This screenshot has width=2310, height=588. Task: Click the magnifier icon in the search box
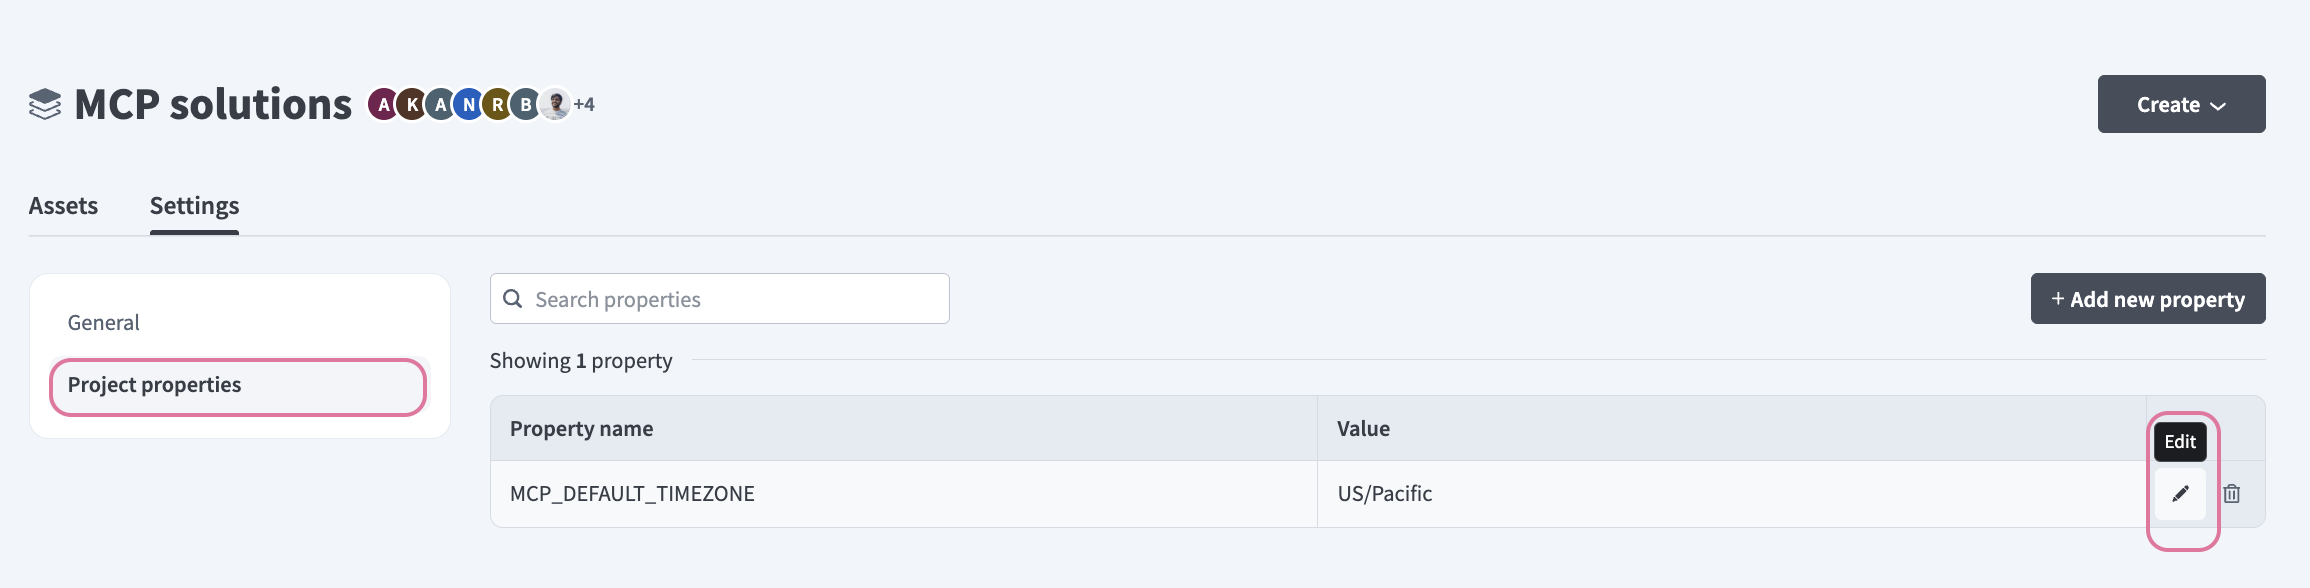pos(513,299)
